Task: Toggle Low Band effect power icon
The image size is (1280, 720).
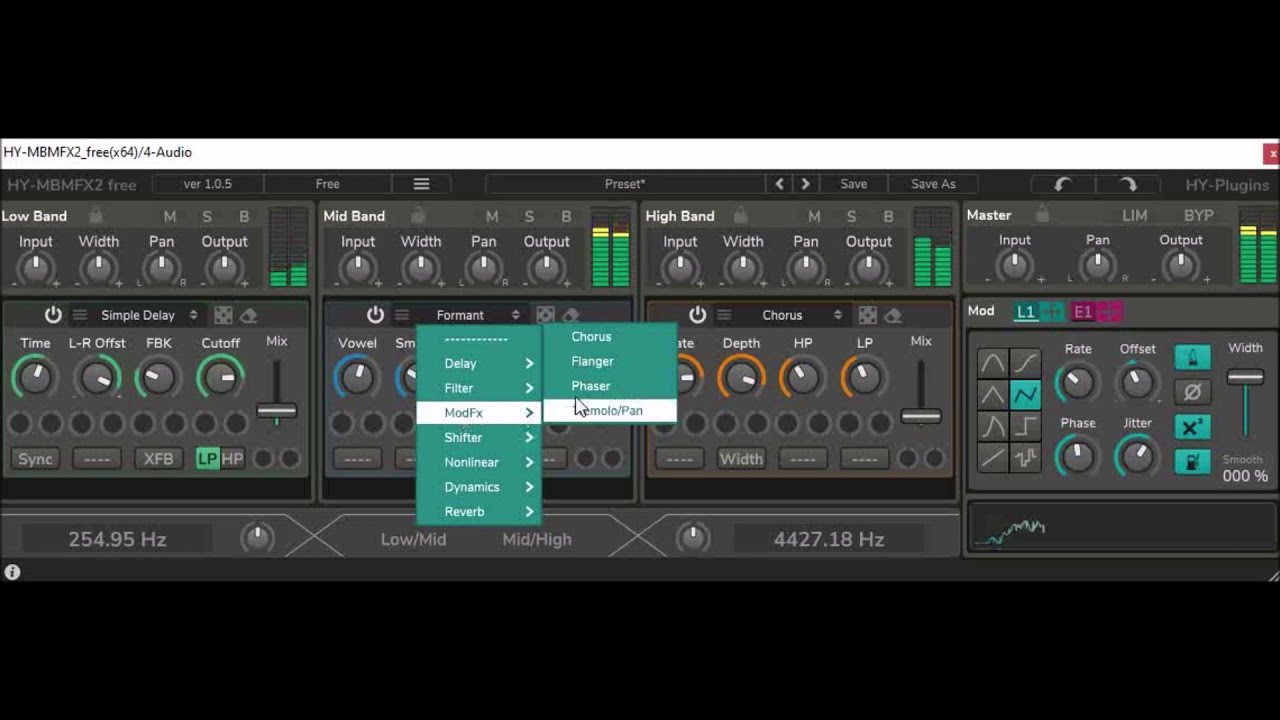Action: coord(53,315)
